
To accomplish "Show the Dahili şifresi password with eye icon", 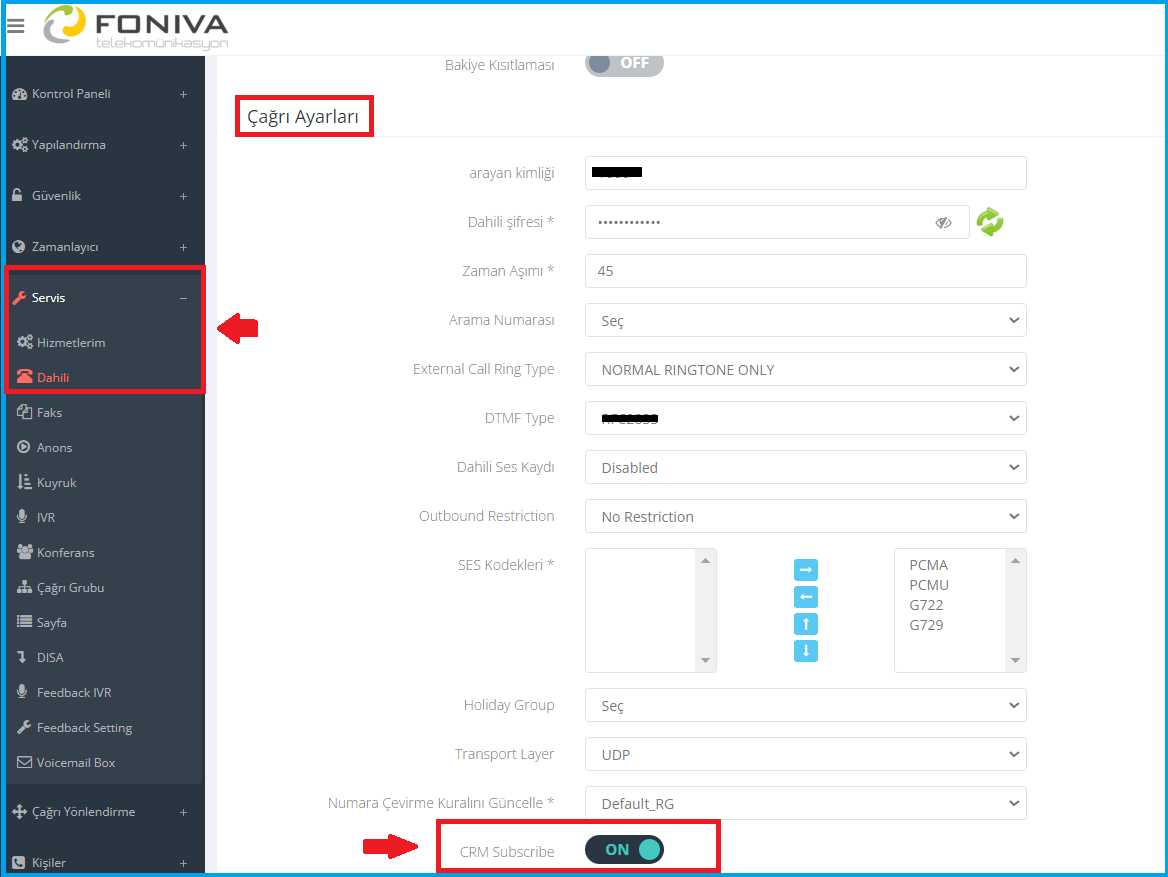I will pos(943,223).
